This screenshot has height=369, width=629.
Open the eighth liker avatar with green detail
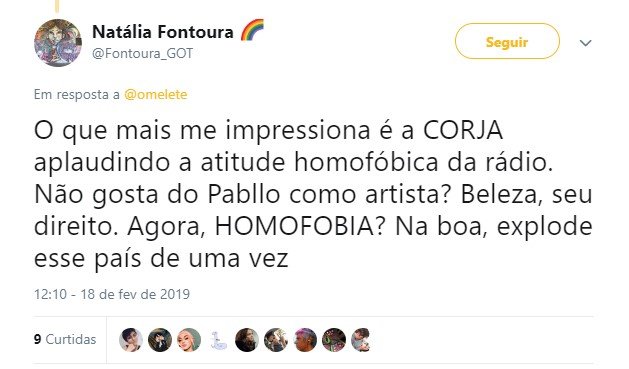(334, 340)
